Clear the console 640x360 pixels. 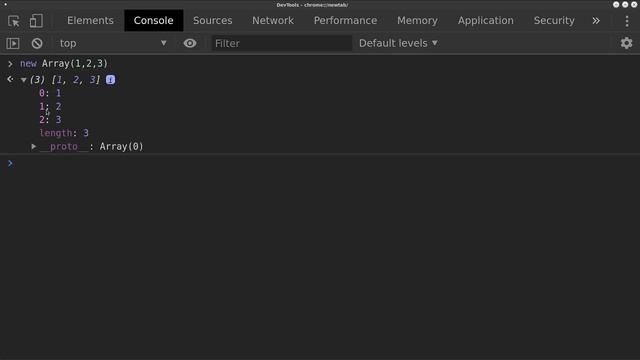pos(37,43)
